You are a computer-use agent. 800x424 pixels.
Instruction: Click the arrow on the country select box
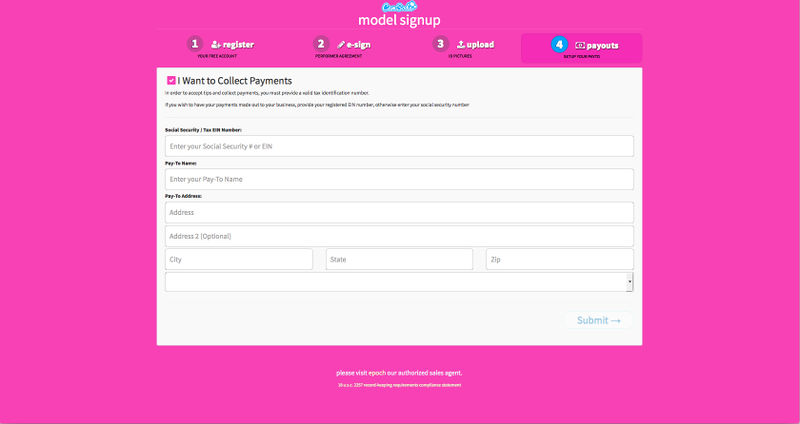pyautogui.click(x=629, y=283)
